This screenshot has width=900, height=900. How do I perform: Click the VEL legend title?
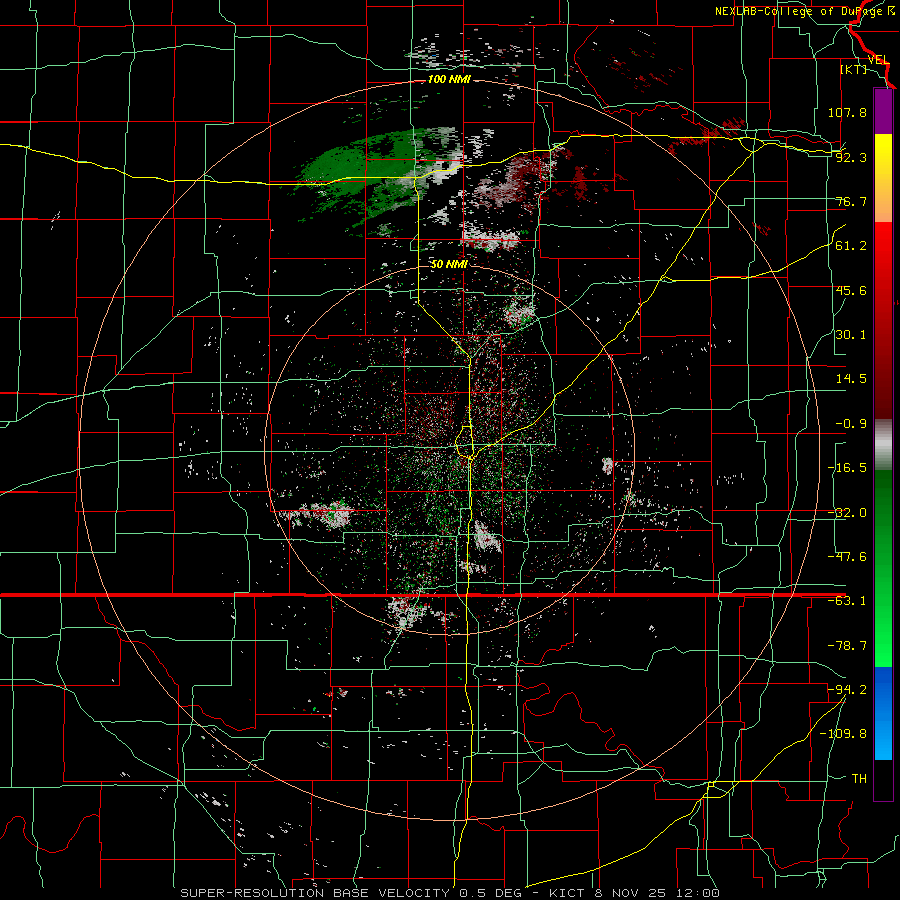tap(878, 60)
